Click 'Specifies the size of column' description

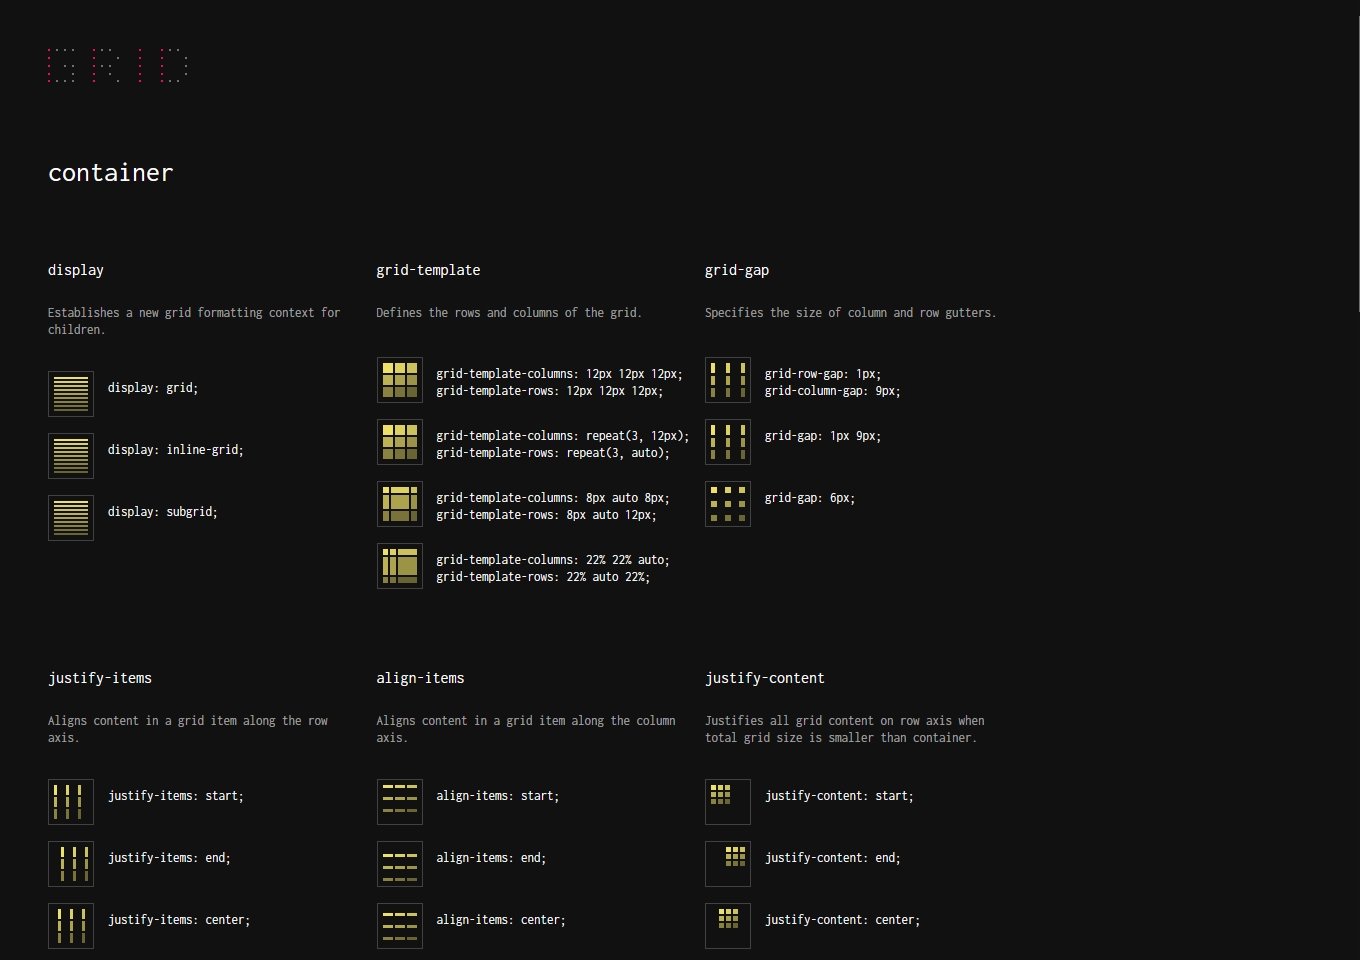point(851,313)
